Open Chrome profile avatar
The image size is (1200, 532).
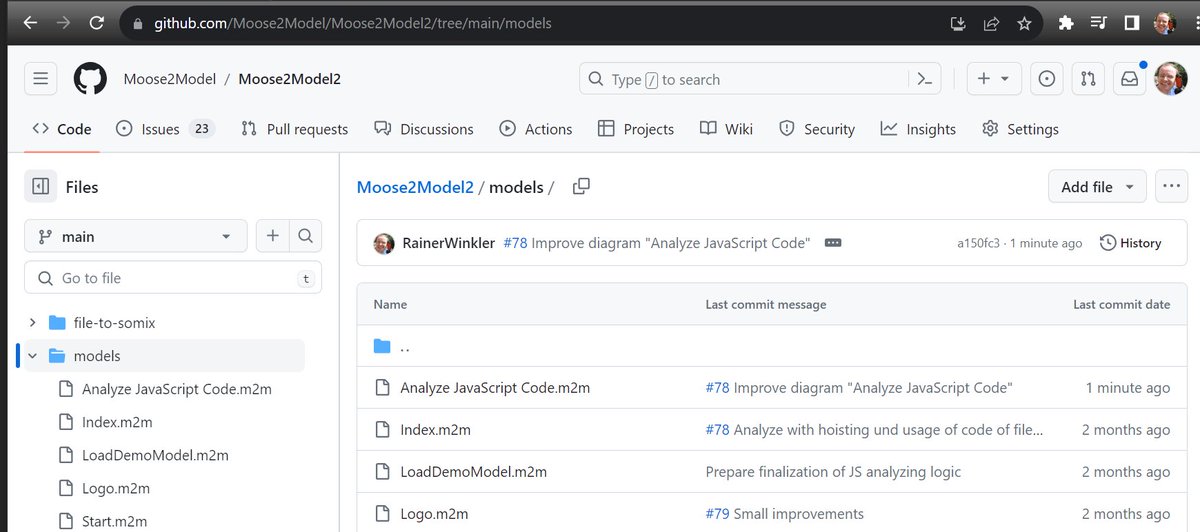[x=1164, y=23]
